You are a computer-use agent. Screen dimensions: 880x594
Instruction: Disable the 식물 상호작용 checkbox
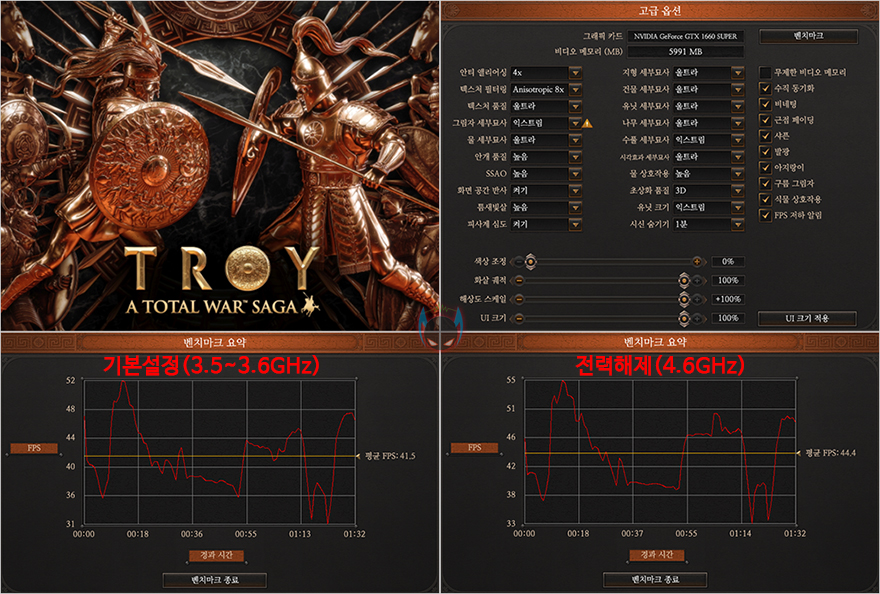tap(765, 199)
